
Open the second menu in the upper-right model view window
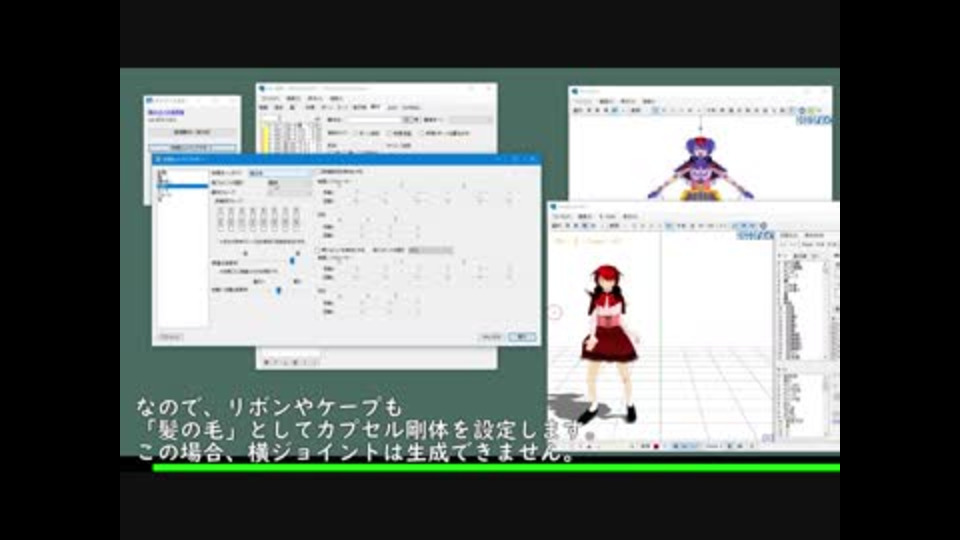point(606,101)
